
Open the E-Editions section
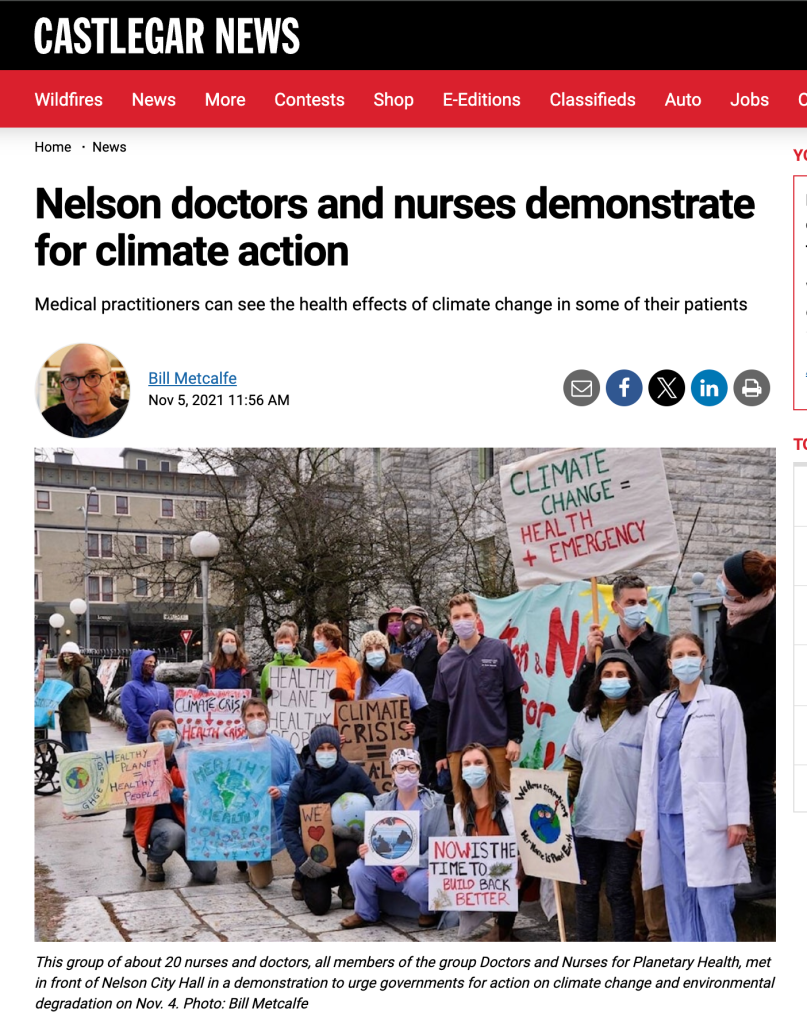pyautogui.click(x=482, y=99)
